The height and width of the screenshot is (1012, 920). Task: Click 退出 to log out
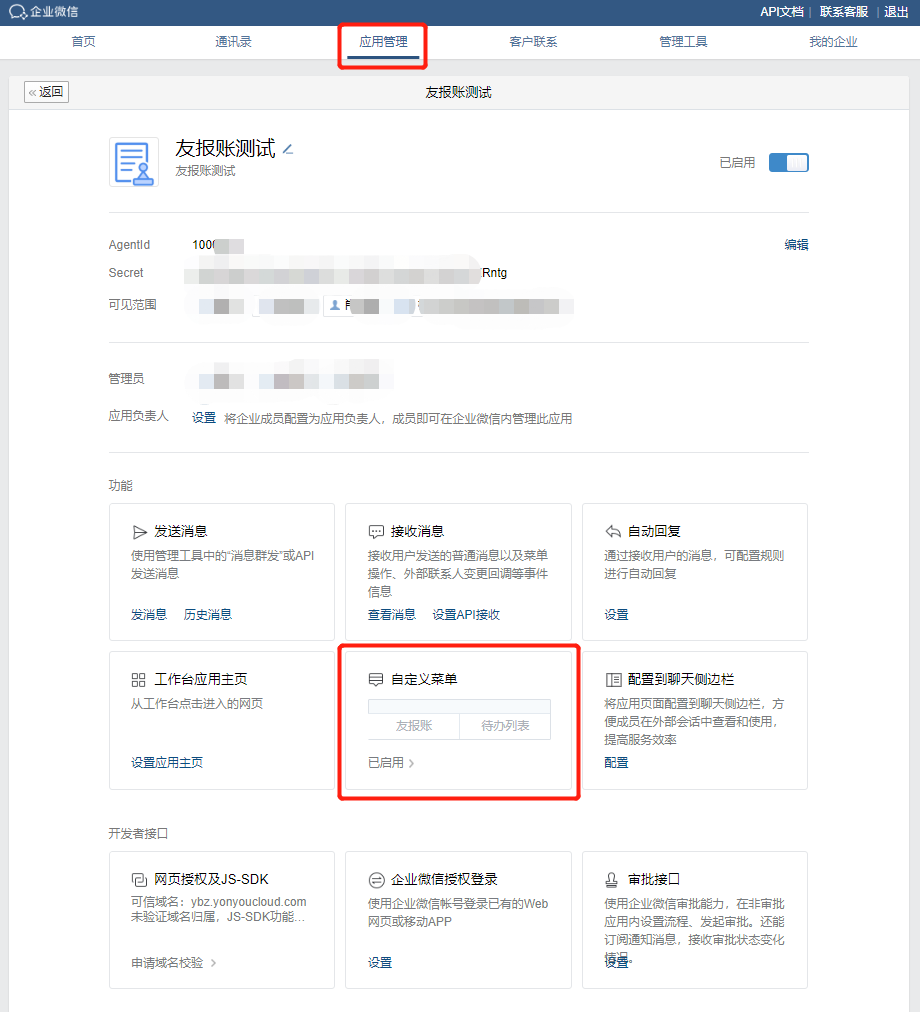[896, 12]
